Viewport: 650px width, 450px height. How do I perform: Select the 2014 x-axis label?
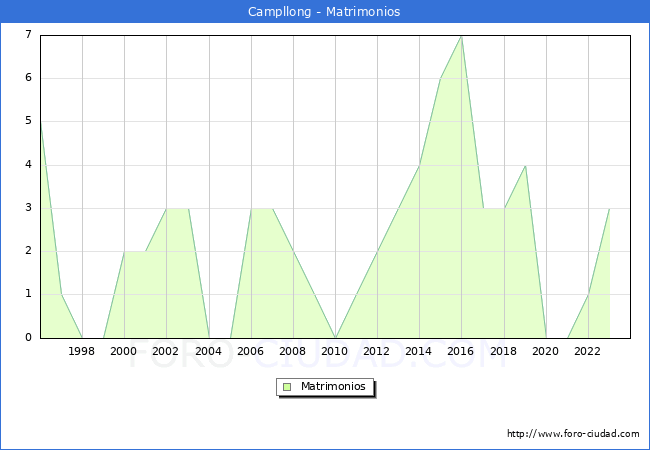[x=419, y=351]
